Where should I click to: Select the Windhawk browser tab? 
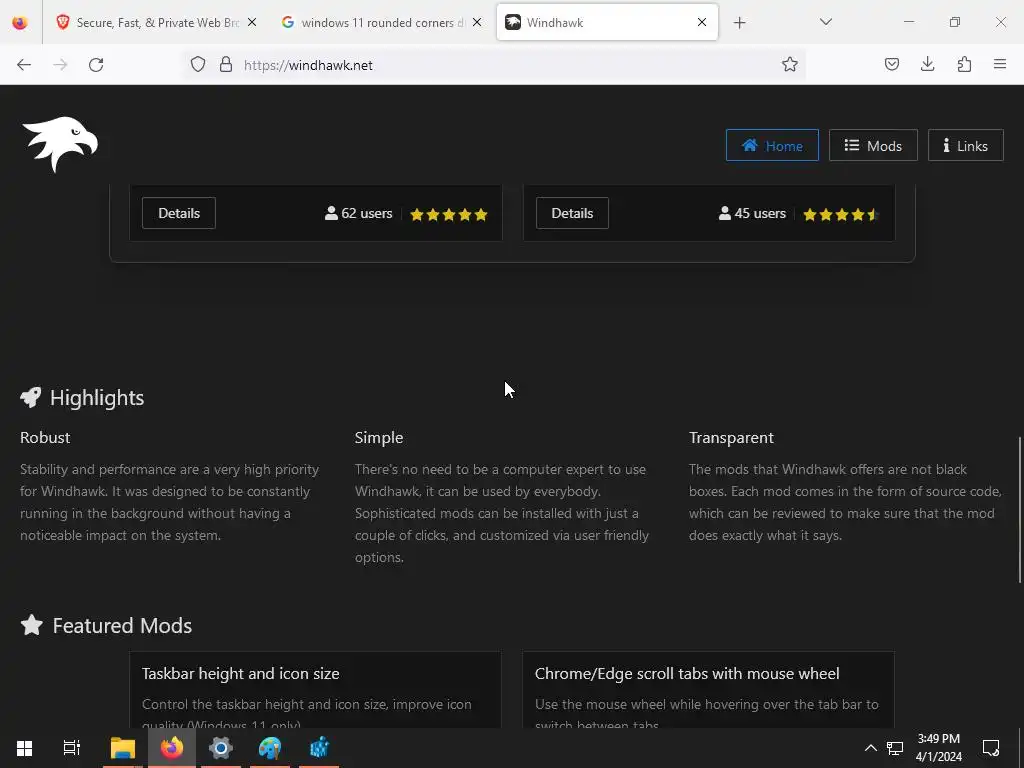point(607,23)
